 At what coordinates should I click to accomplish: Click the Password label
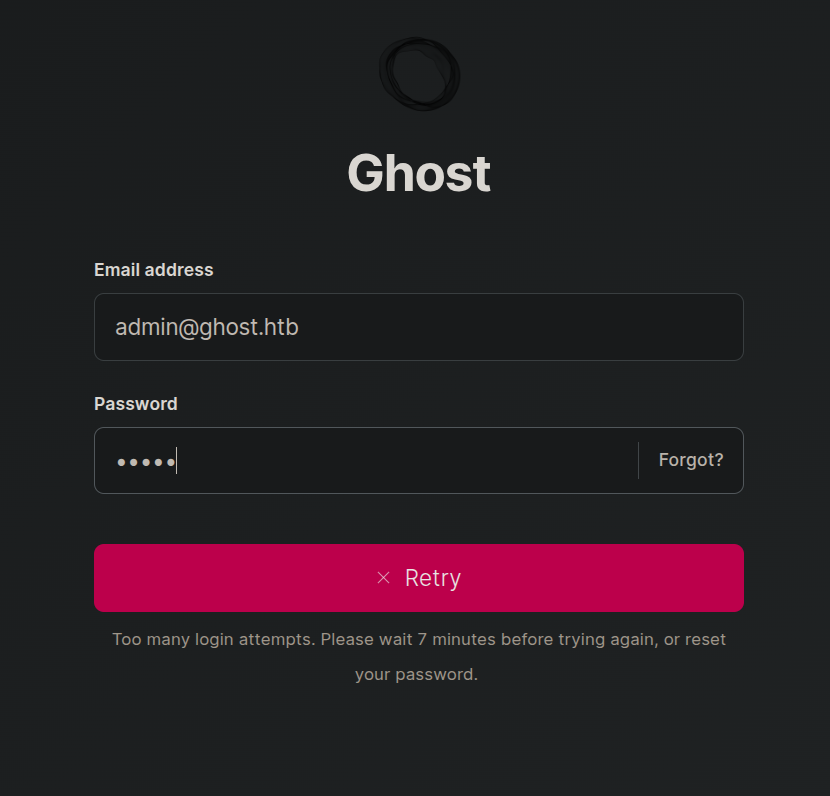tap(136, 404)
